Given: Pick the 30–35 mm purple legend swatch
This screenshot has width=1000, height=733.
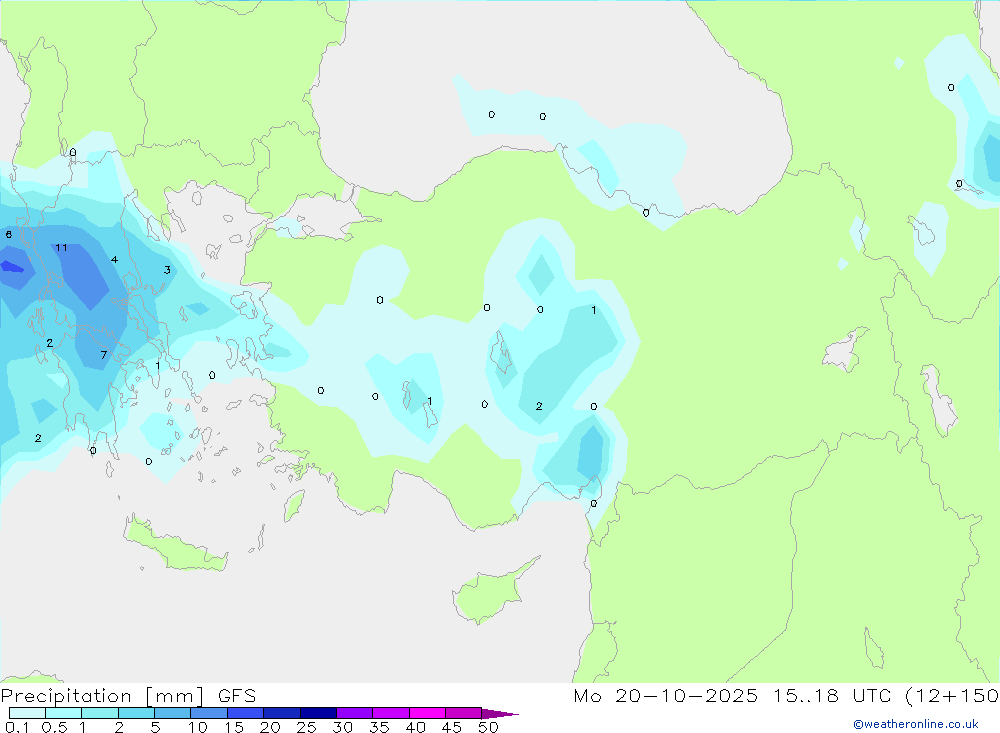Looking at the screenshot, I should [x=354, y=713].
